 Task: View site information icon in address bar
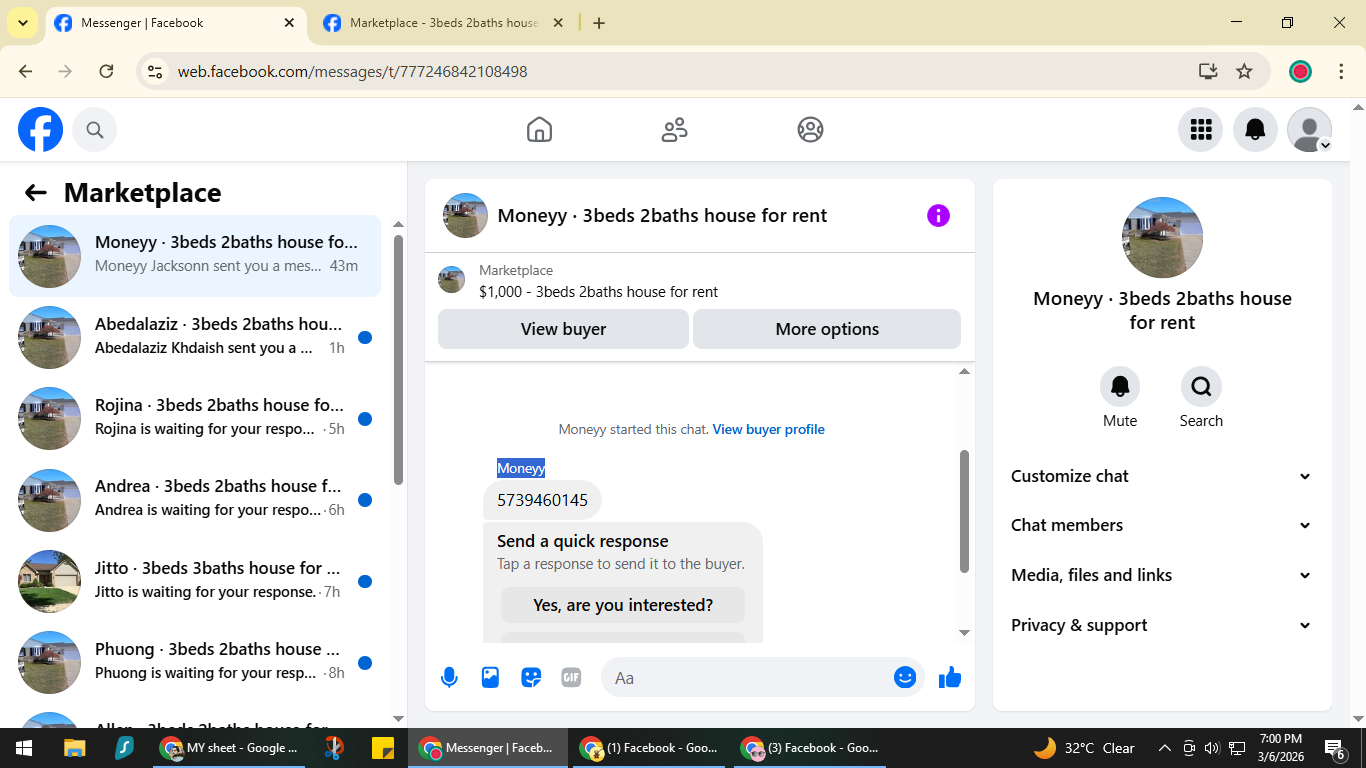coord(155,72)
